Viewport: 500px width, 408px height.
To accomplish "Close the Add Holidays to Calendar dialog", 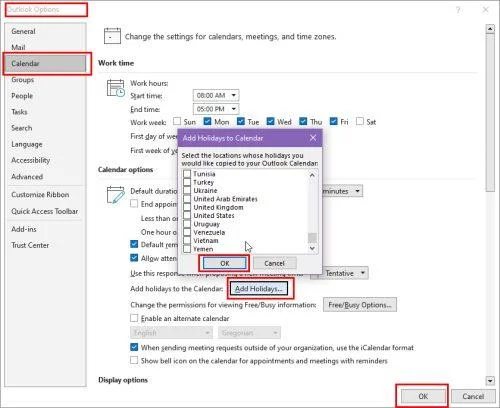I will 313,138.
